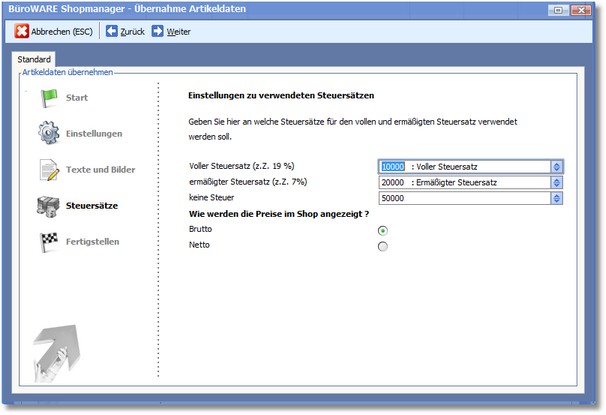
Task: Open the keine Steuer dropdown arrow
Action: (x=557, y=198)
